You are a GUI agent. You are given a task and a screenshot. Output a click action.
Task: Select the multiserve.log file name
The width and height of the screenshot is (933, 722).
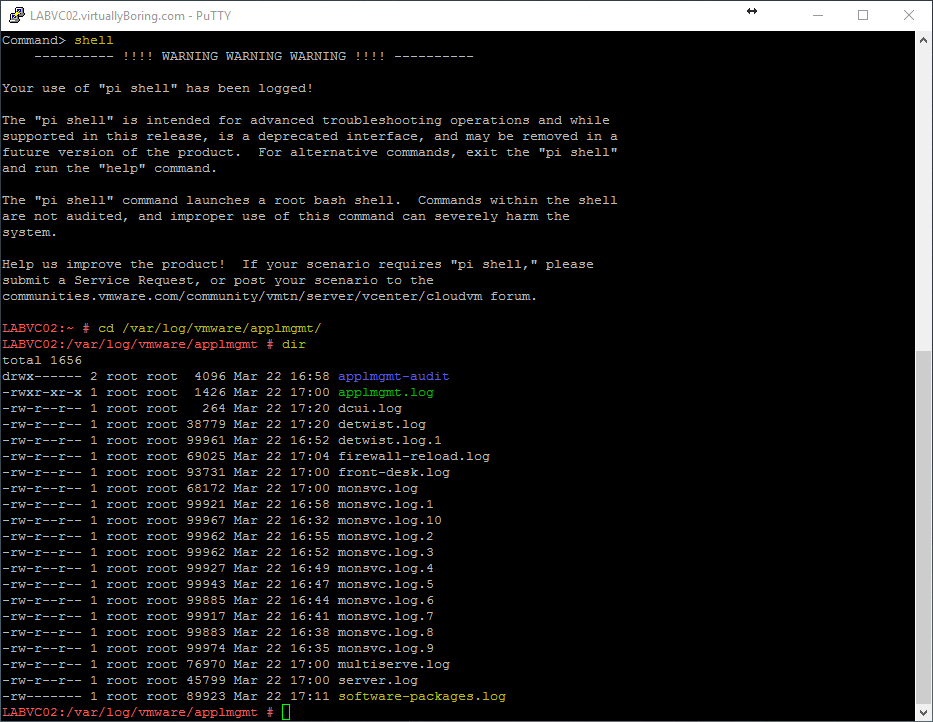click(394, 665)
